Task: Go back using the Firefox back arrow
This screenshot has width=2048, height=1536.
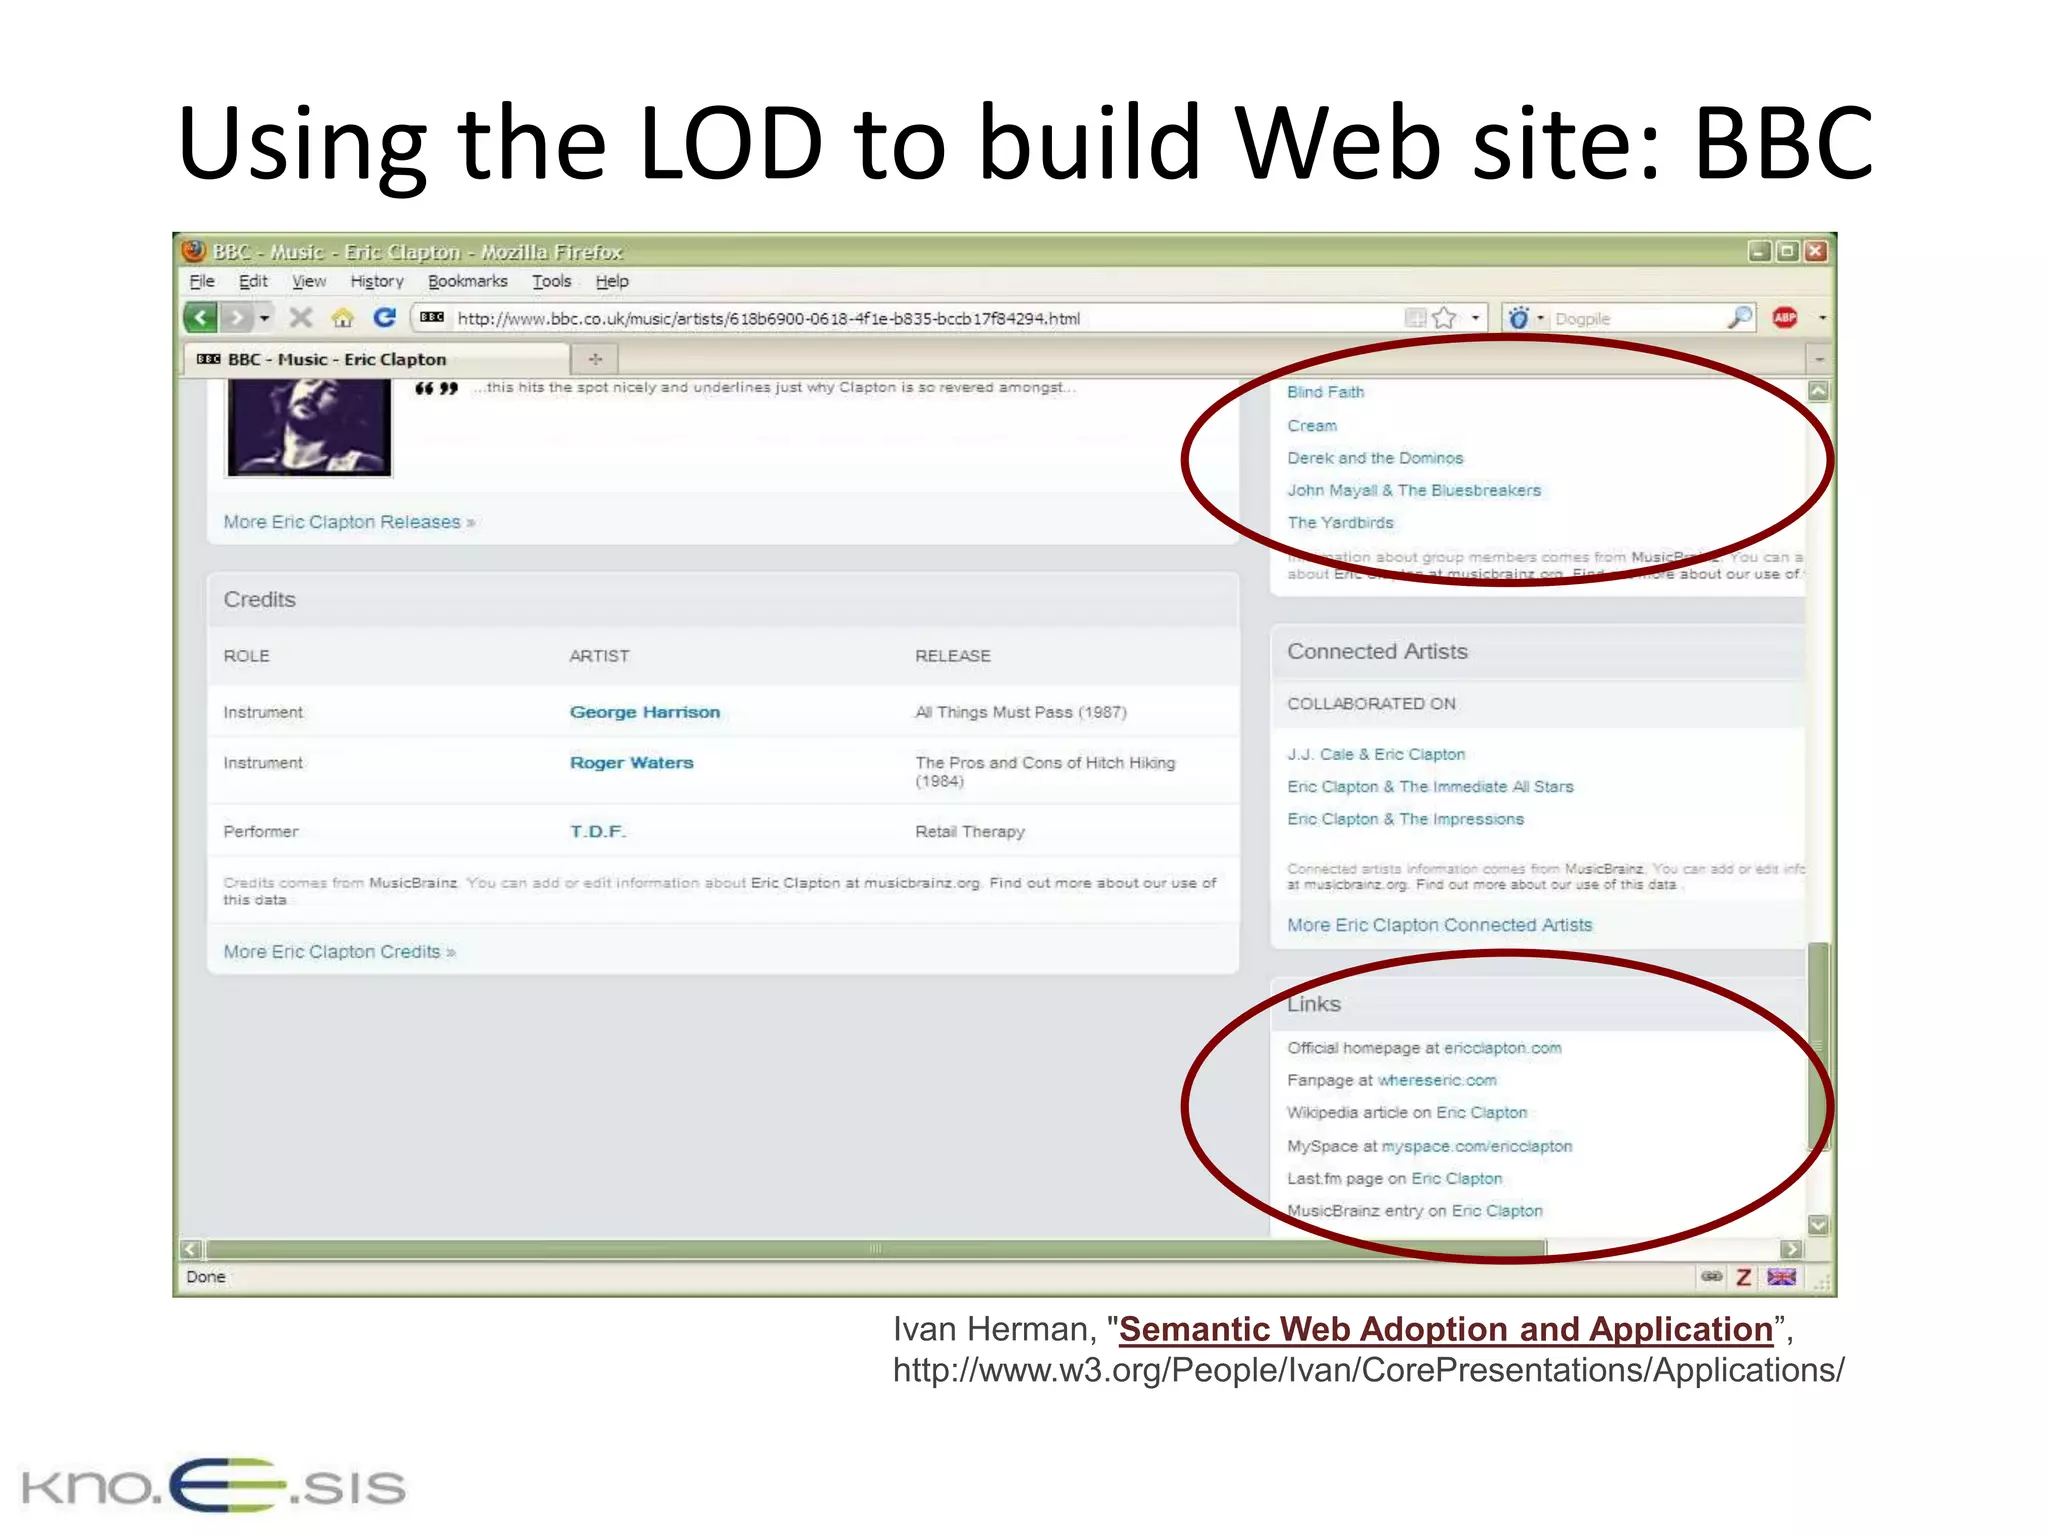Action: pyautogui.click(x=201, y=318)
